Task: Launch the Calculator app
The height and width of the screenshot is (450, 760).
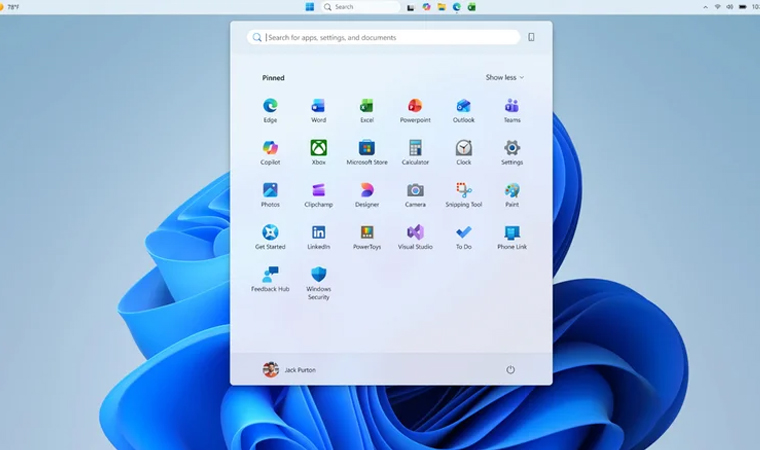Action: (x=415, y=153)
